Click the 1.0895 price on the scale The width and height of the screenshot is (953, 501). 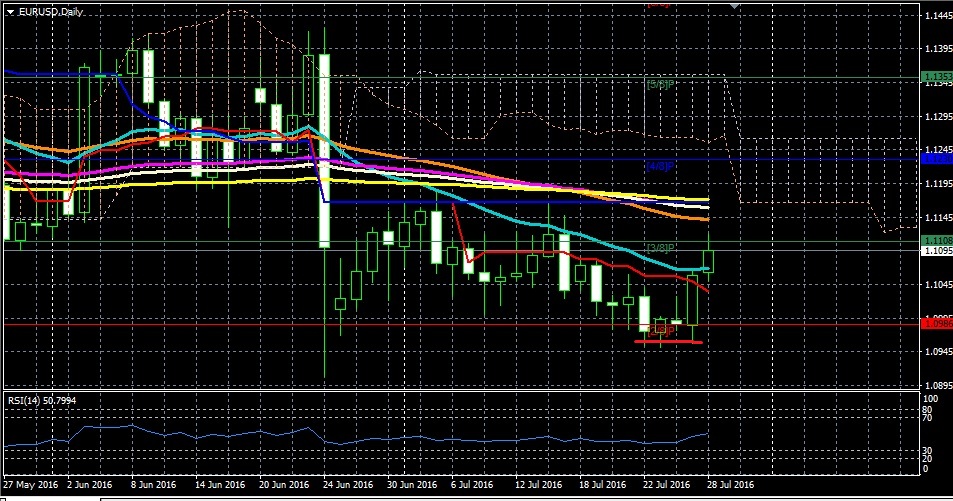point(937,385)
